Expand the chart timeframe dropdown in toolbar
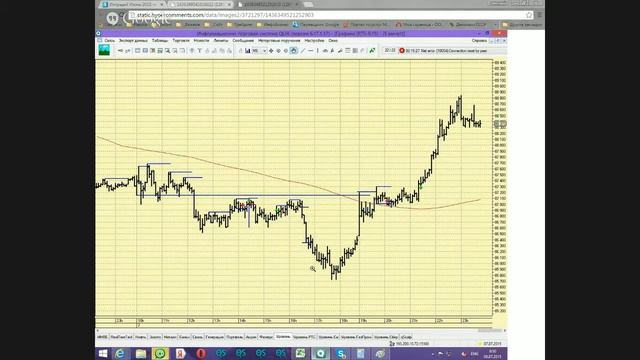 264,51
